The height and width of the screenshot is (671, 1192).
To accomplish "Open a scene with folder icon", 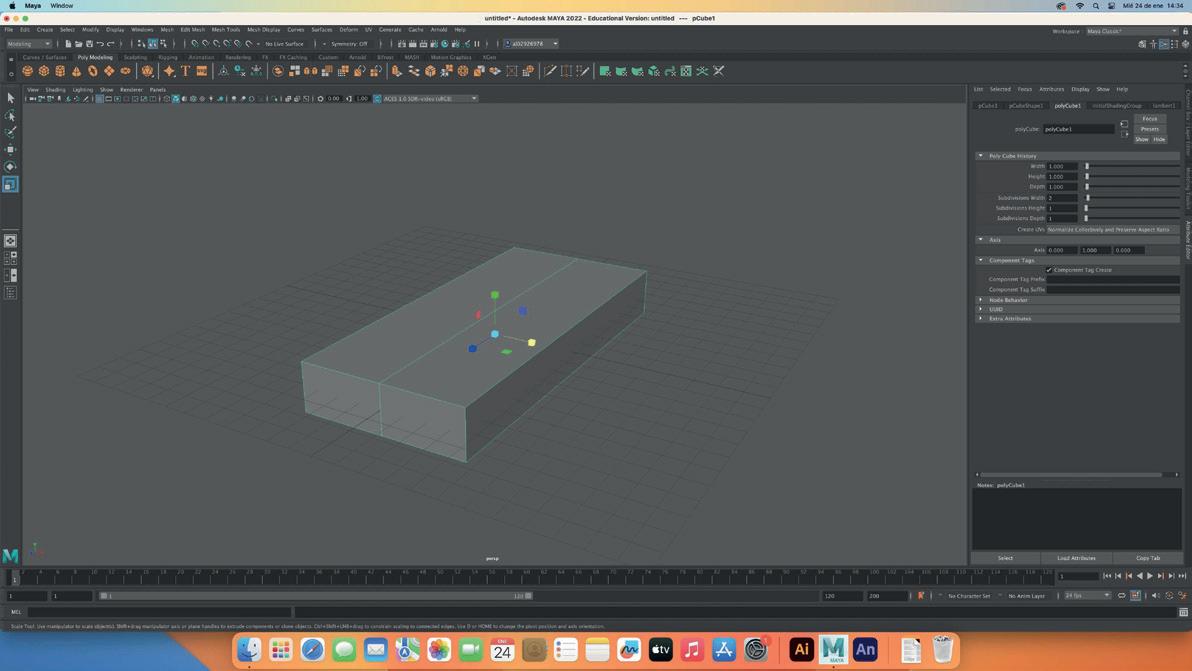I will tap(78, 44).
